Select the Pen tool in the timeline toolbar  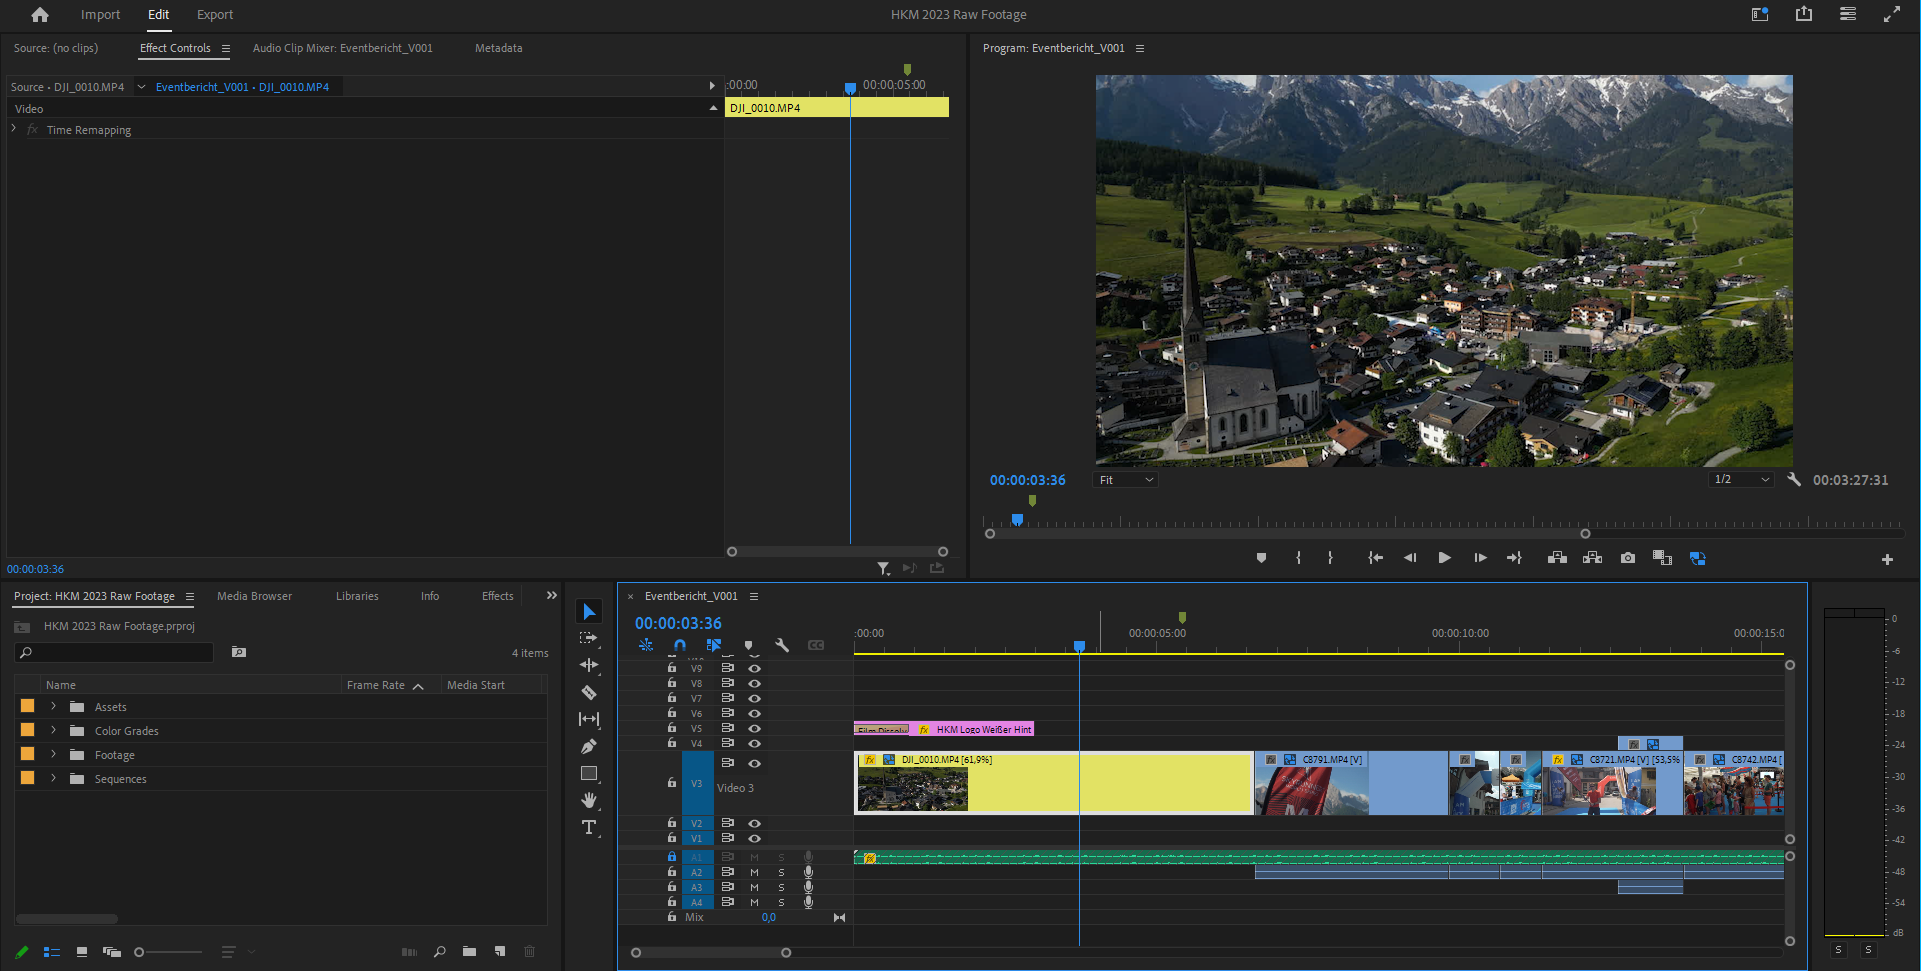click(589, 746)
